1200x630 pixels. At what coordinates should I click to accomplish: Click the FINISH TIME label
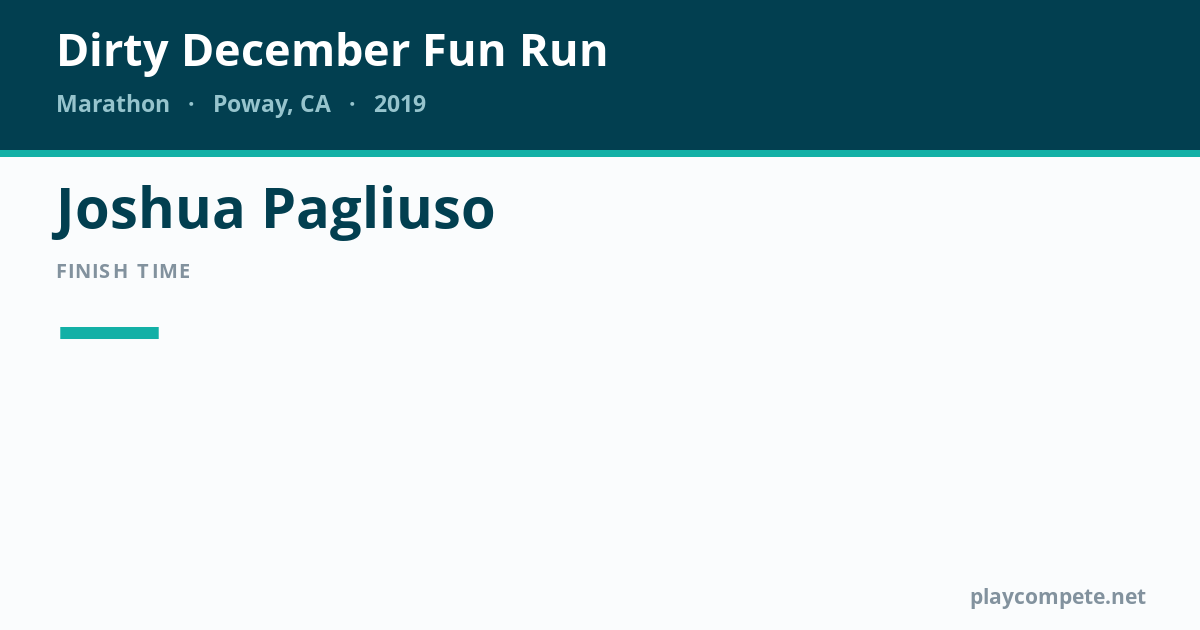coord(124,271)
